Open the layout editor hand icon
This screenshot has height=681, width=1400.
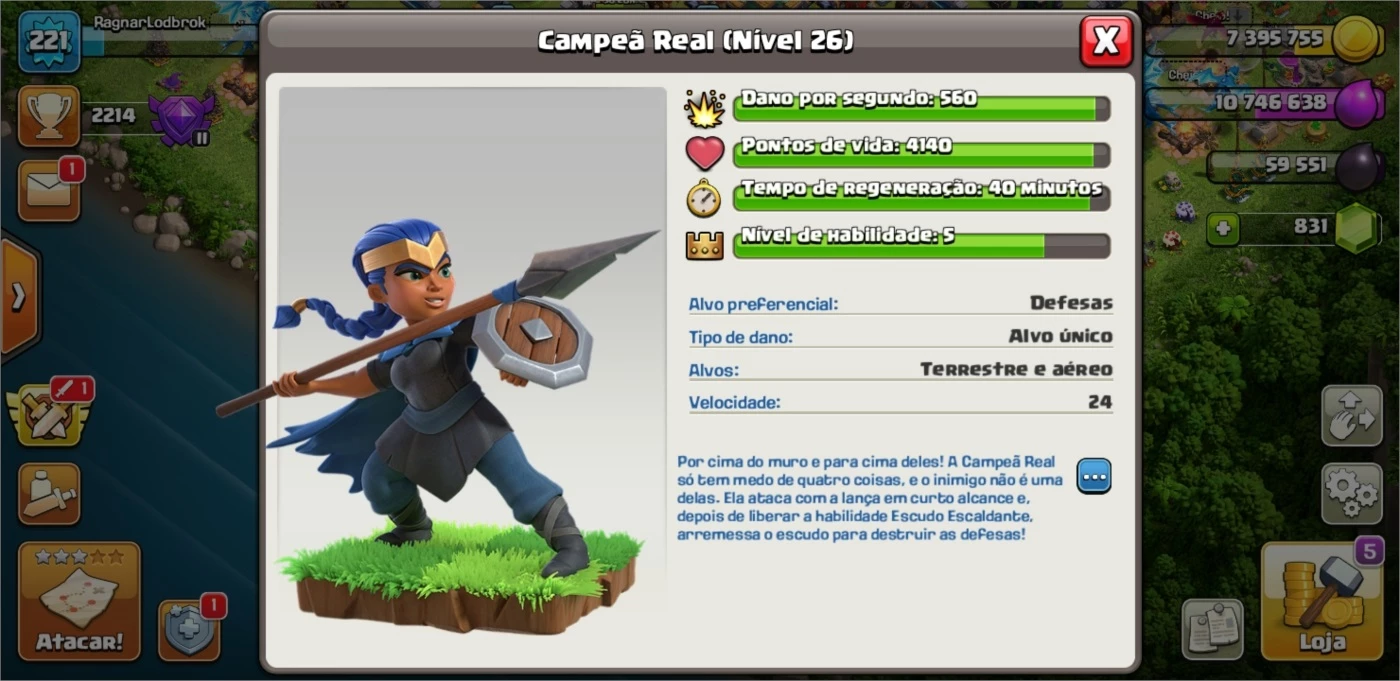point(1352,415)
